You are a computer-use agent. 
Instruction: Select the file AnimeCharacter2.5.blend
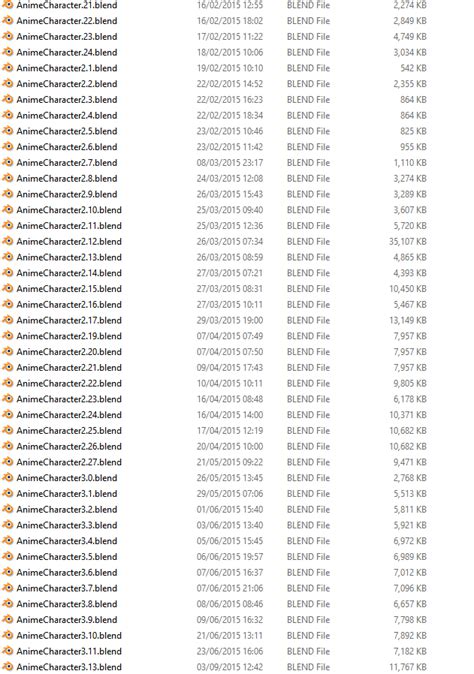point(67,131)
